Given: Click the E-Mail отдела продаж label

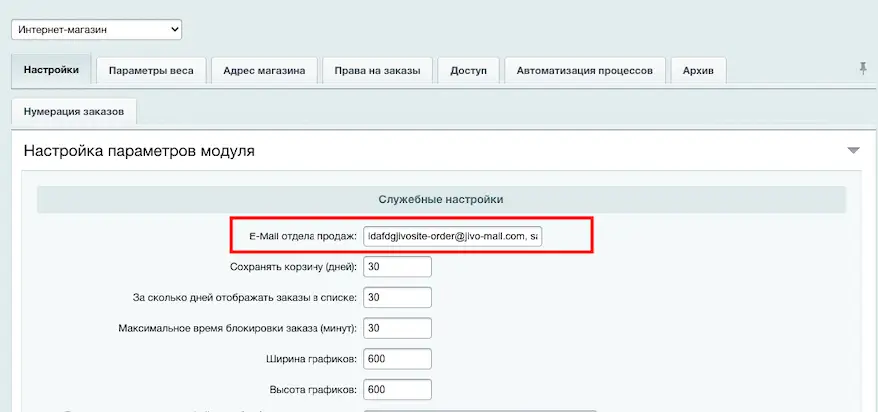Looking at the screenshot, I should pyautogui.click(x=302, y=236).
